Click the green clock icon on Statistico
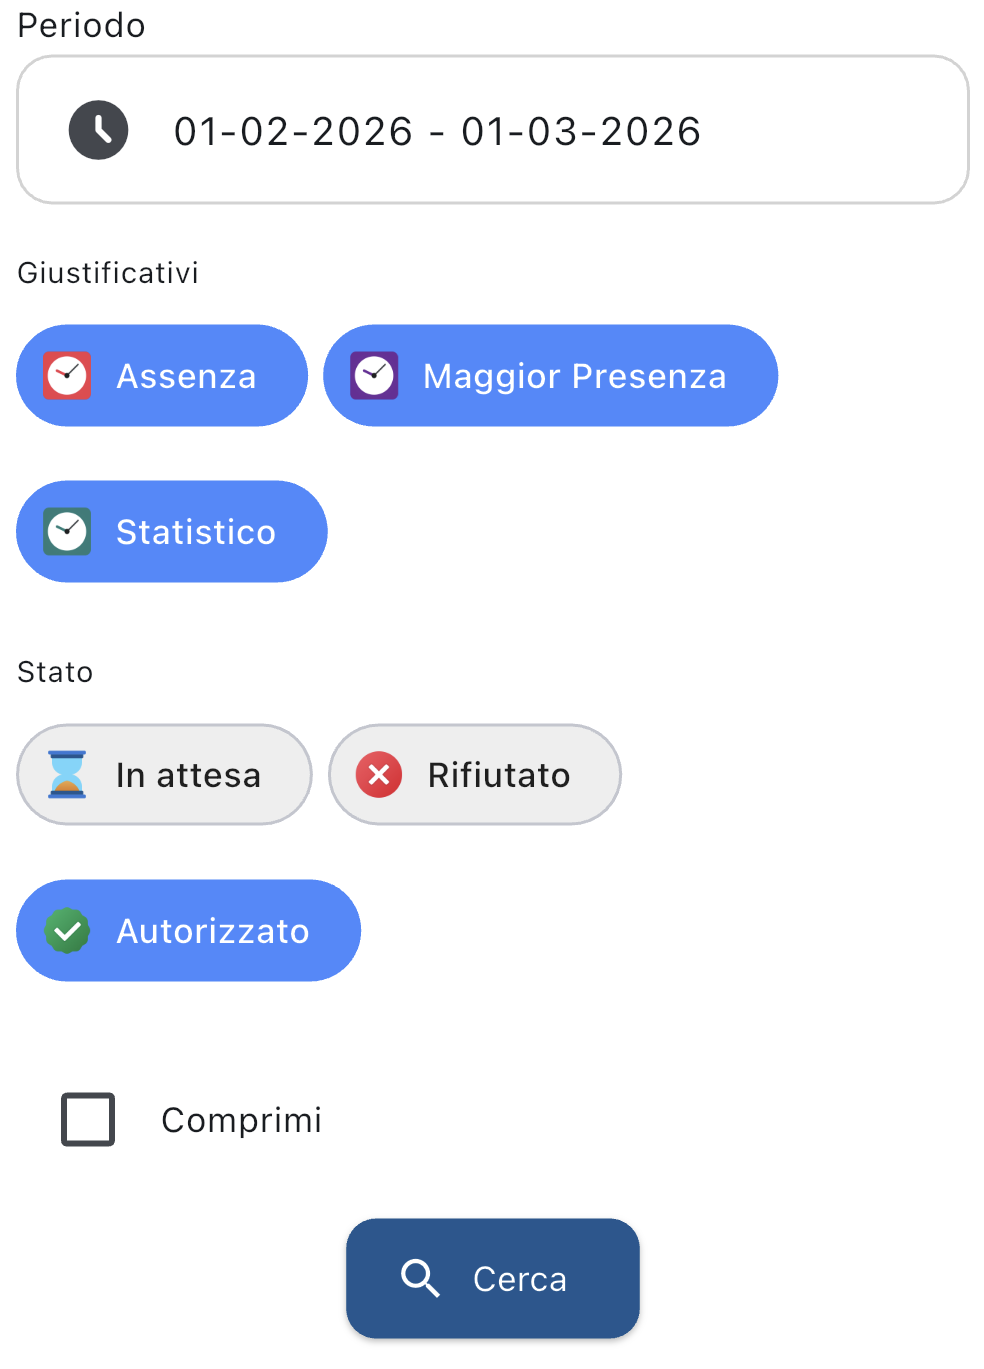Screen dimensions: 984x1369 (68, 532)
